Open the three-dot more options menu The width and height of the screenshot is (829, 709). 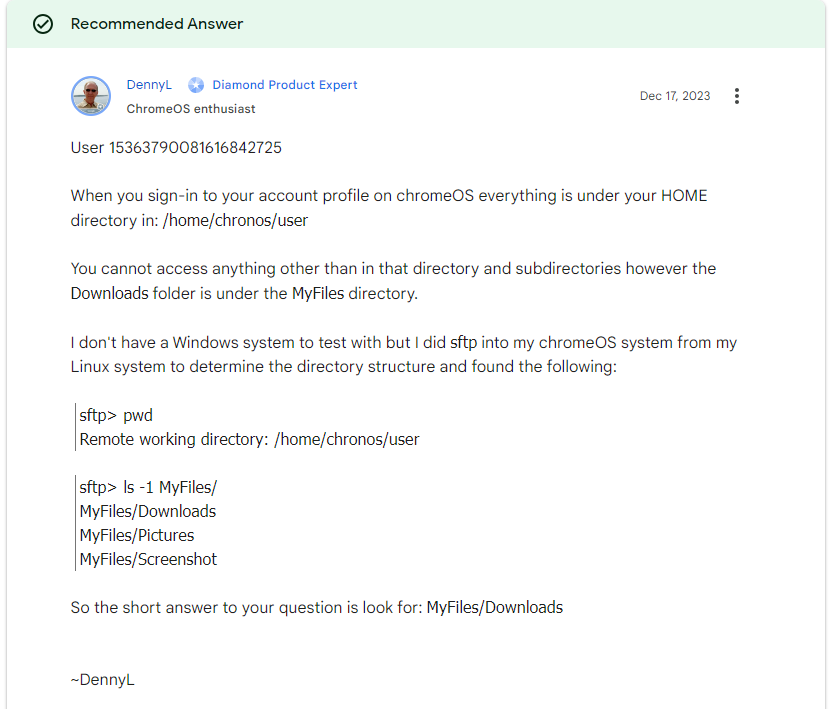pos(737,96)
